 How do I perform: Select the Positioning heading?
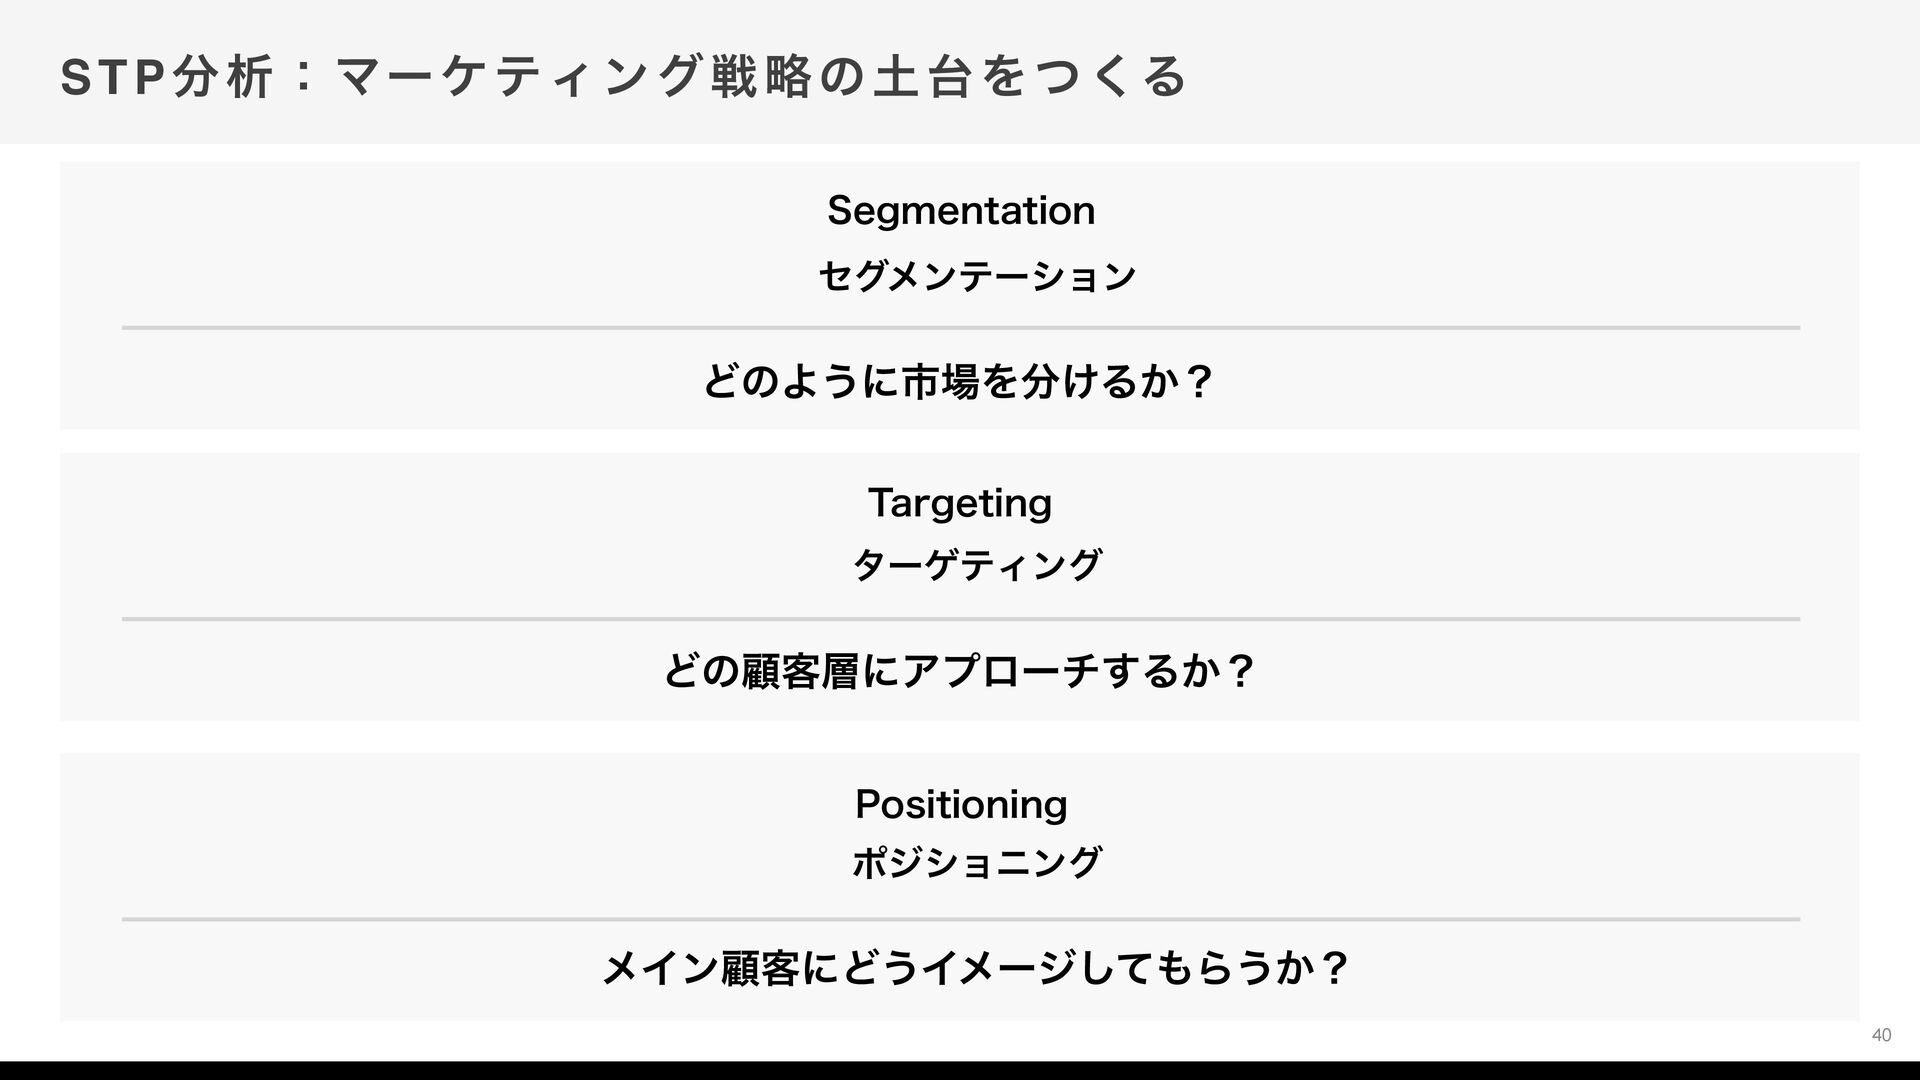coord(961,804)
